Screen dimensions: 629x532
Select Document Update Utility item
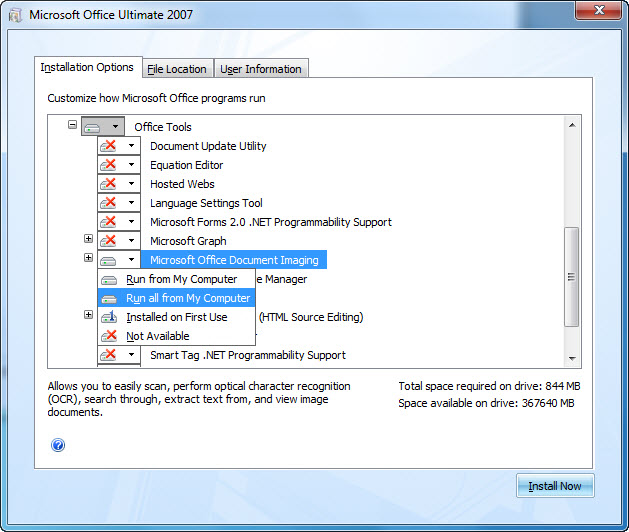coord(208,146)
